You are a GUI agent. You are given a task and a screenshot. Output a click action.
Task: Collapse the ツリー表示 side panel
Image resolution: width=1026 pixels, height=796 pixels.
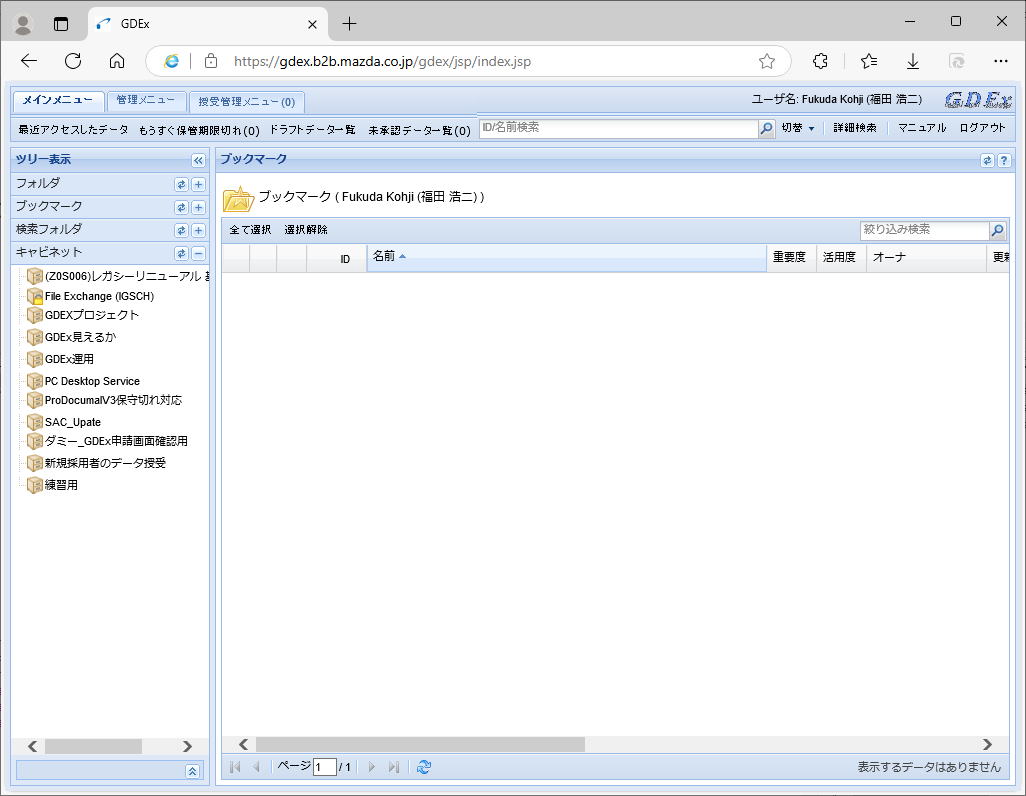198,160
